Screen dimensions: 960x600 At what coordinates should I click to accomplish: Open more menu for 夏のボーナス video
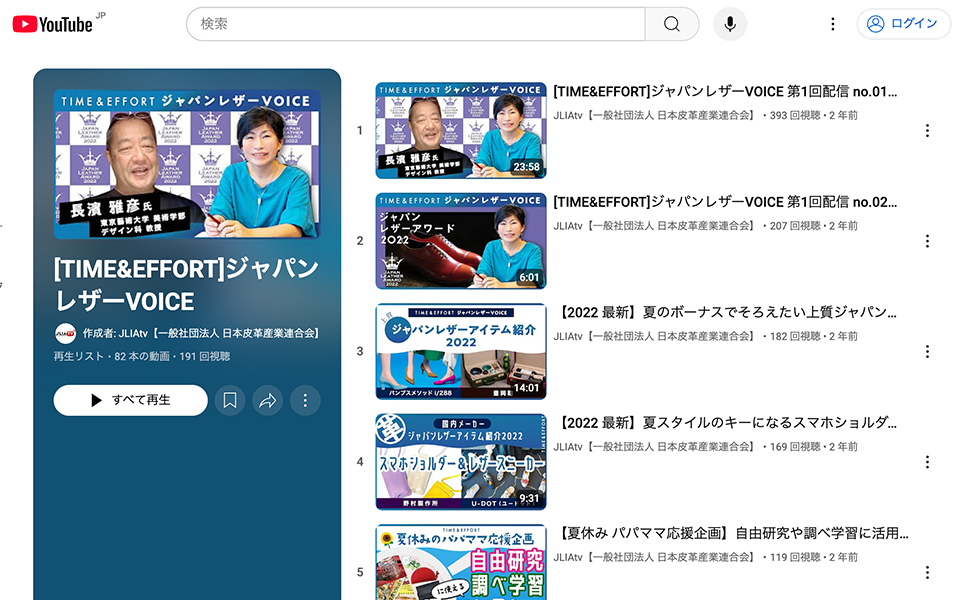928,351
